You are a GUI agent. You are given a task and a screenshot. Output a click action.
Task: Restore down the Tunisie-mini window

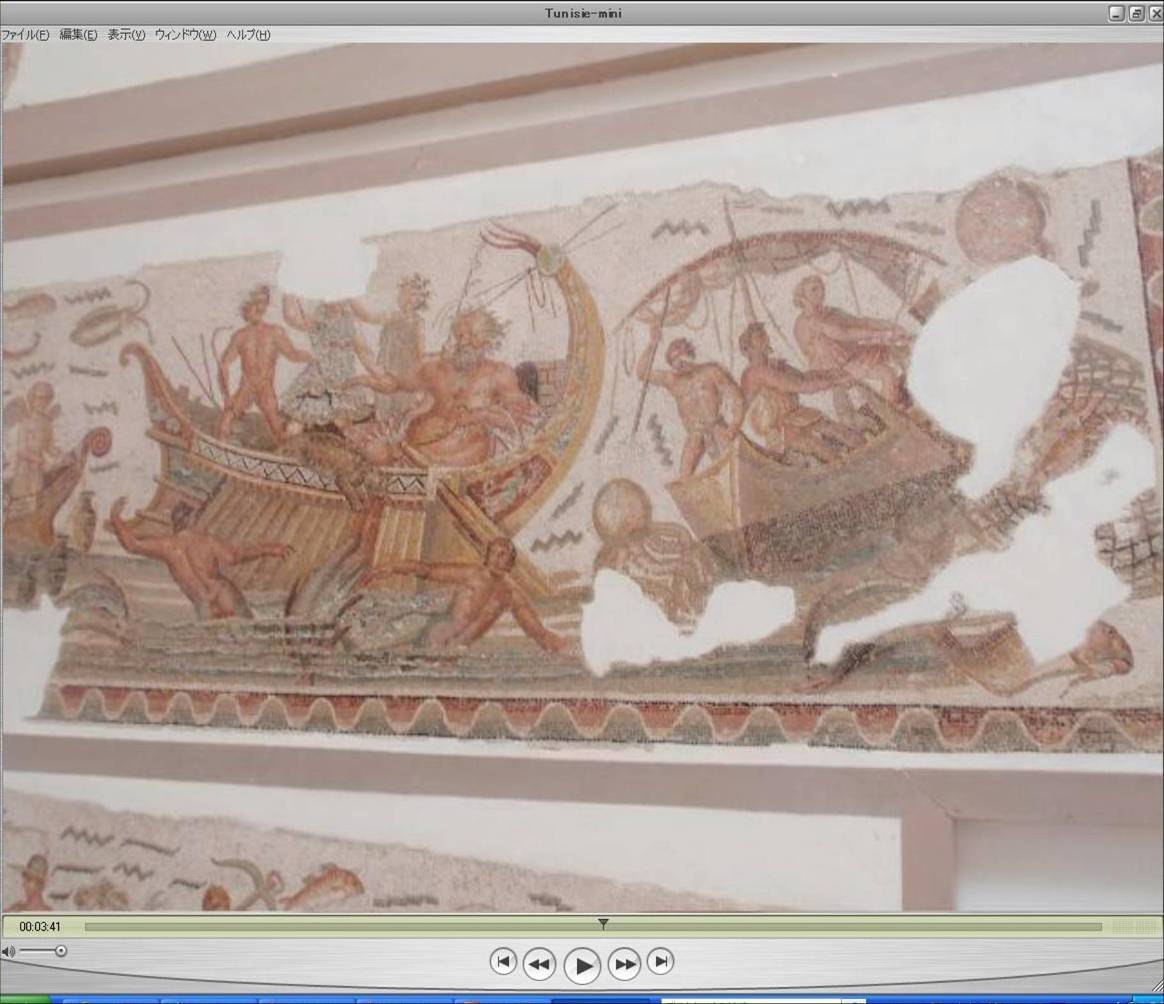(x=1137, y=13)
